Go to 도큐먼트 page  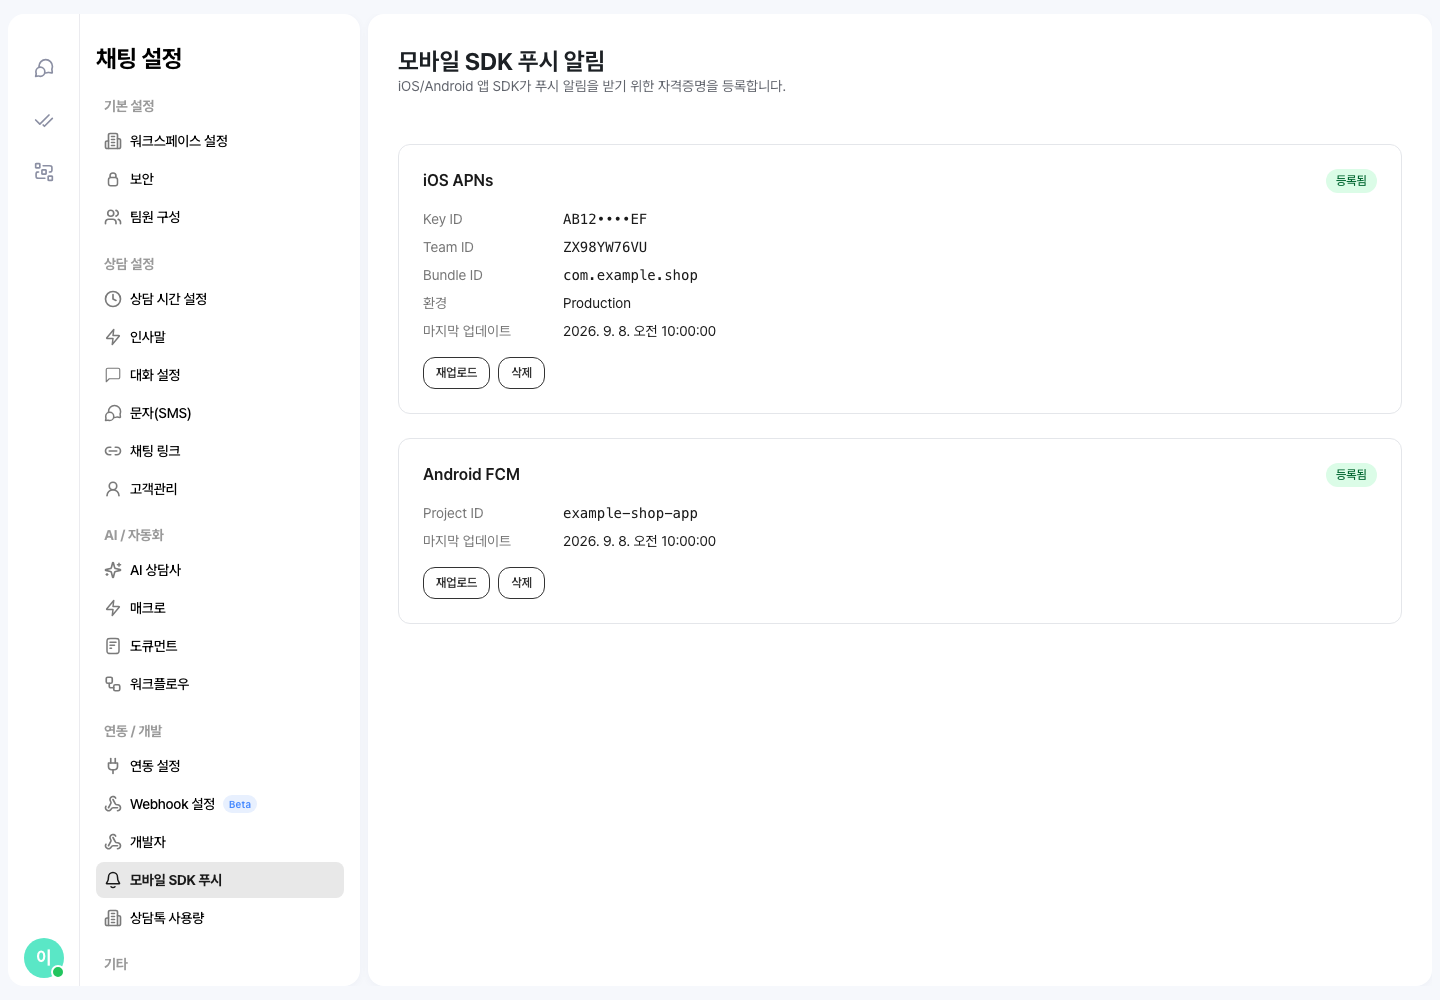point(220,646)
